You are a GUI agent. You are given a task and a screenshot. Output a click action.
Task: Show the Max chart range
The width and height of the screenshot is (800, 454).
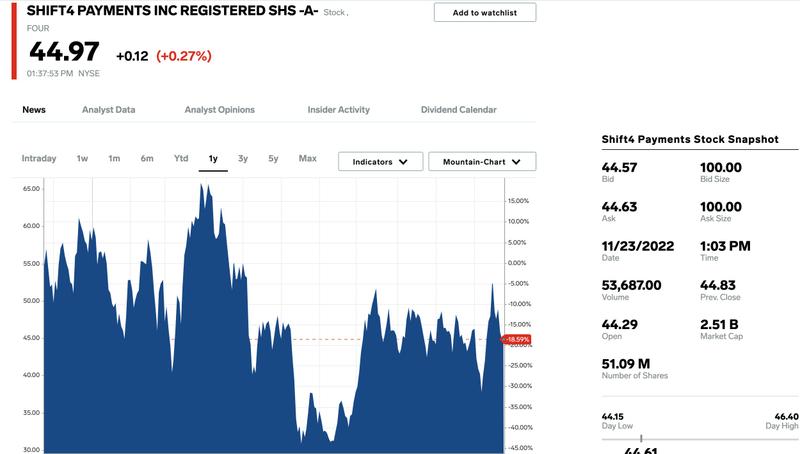308,158
